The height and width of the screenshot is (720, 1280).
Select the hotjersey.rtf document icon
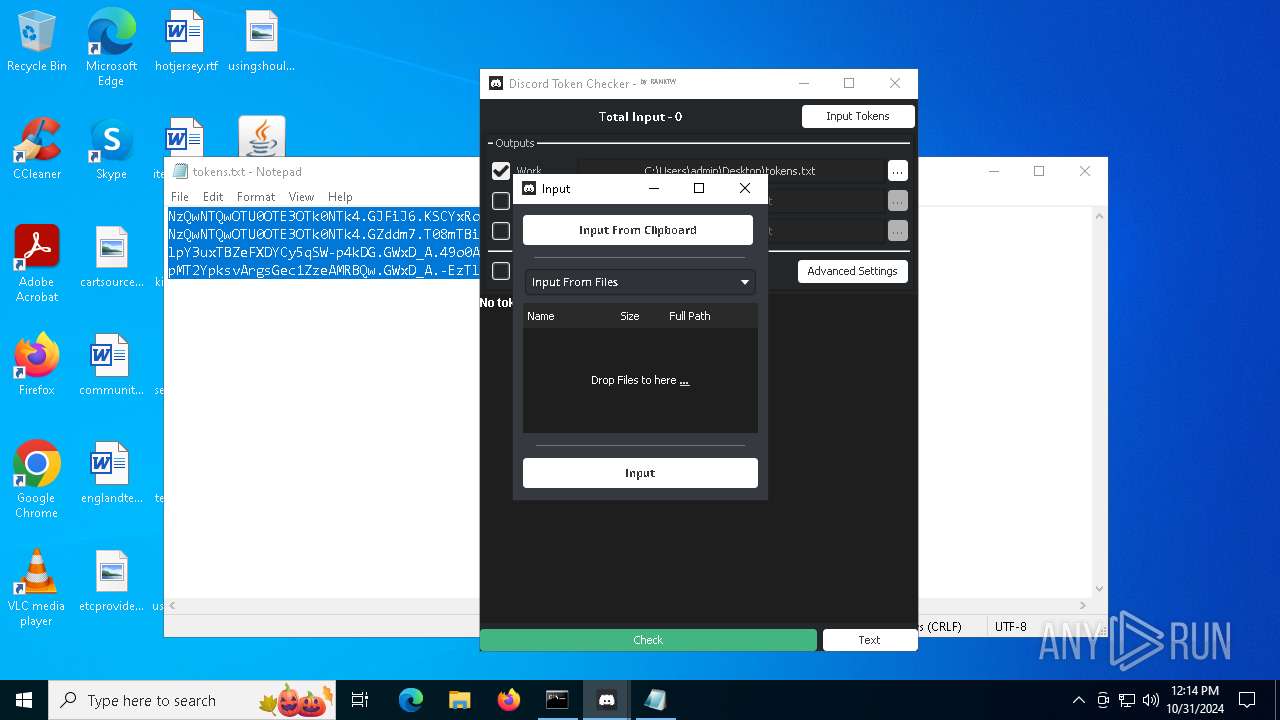click(186, 42)
